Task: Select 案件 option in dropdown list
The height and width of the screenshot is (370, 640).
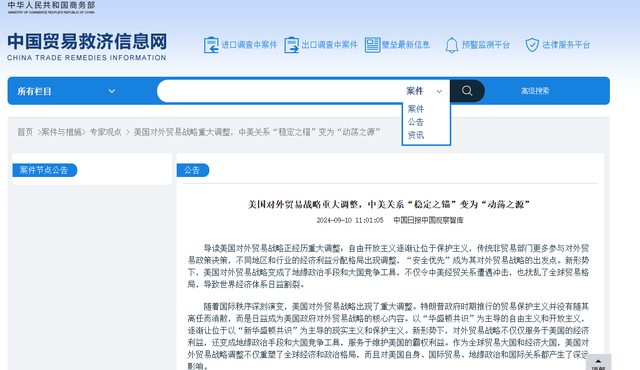Action: click(x=416, y=109)
